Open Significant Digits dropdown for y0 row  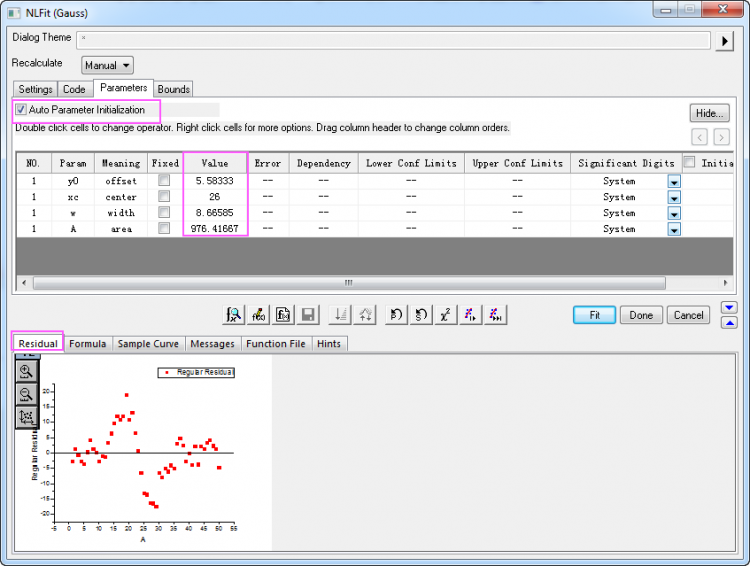pos(674,182)
